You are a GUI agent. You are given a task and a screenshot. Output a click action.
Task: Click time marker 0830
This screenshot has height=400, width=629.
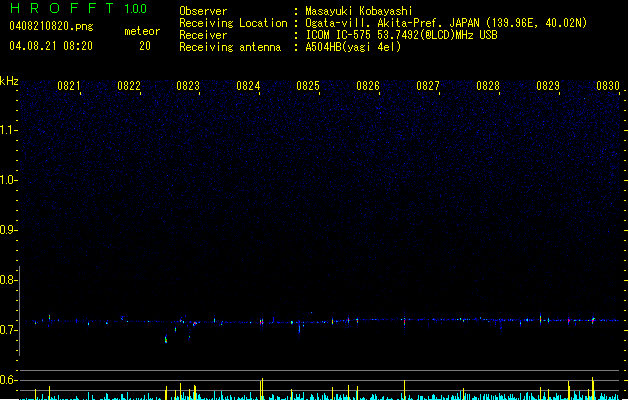[608, 86]
